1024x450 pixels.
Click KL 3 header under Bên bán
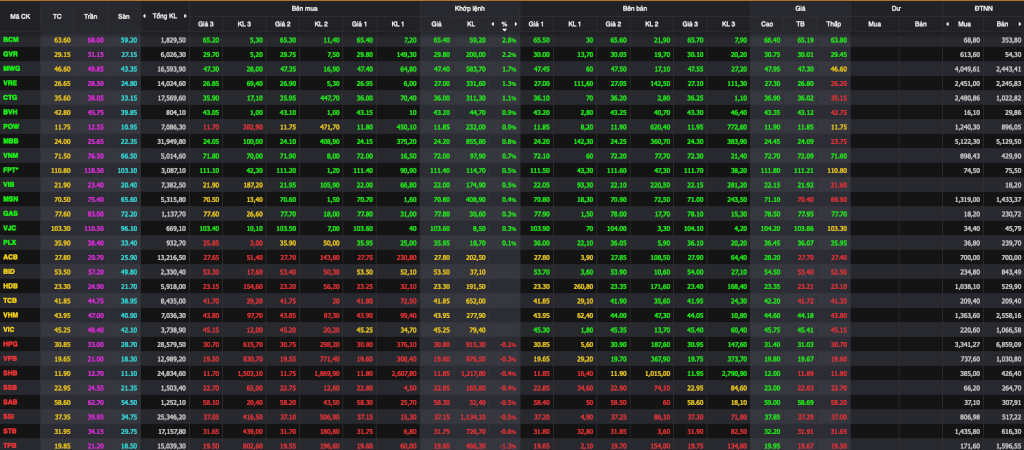(728, 24)
